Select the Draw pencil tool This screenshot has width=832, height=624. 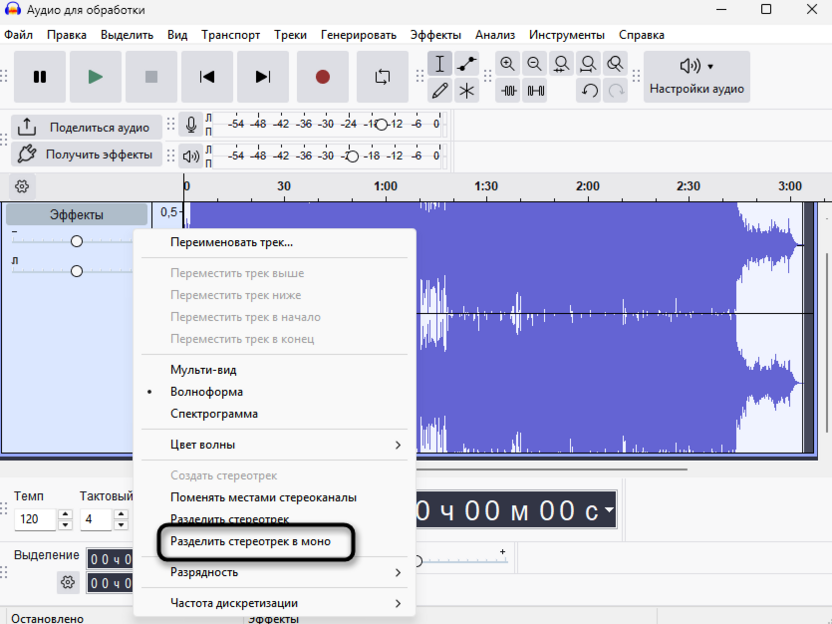pos(439,91)
